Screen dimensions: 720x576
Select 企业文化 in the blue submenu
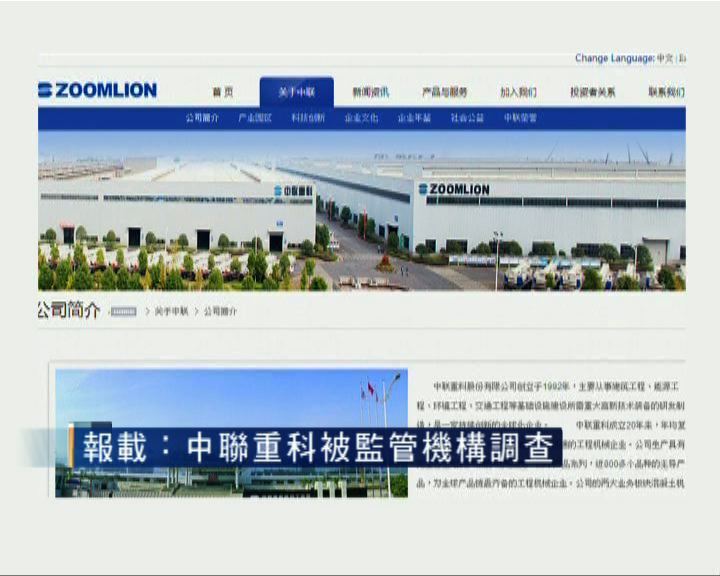[x=361, y=118]
